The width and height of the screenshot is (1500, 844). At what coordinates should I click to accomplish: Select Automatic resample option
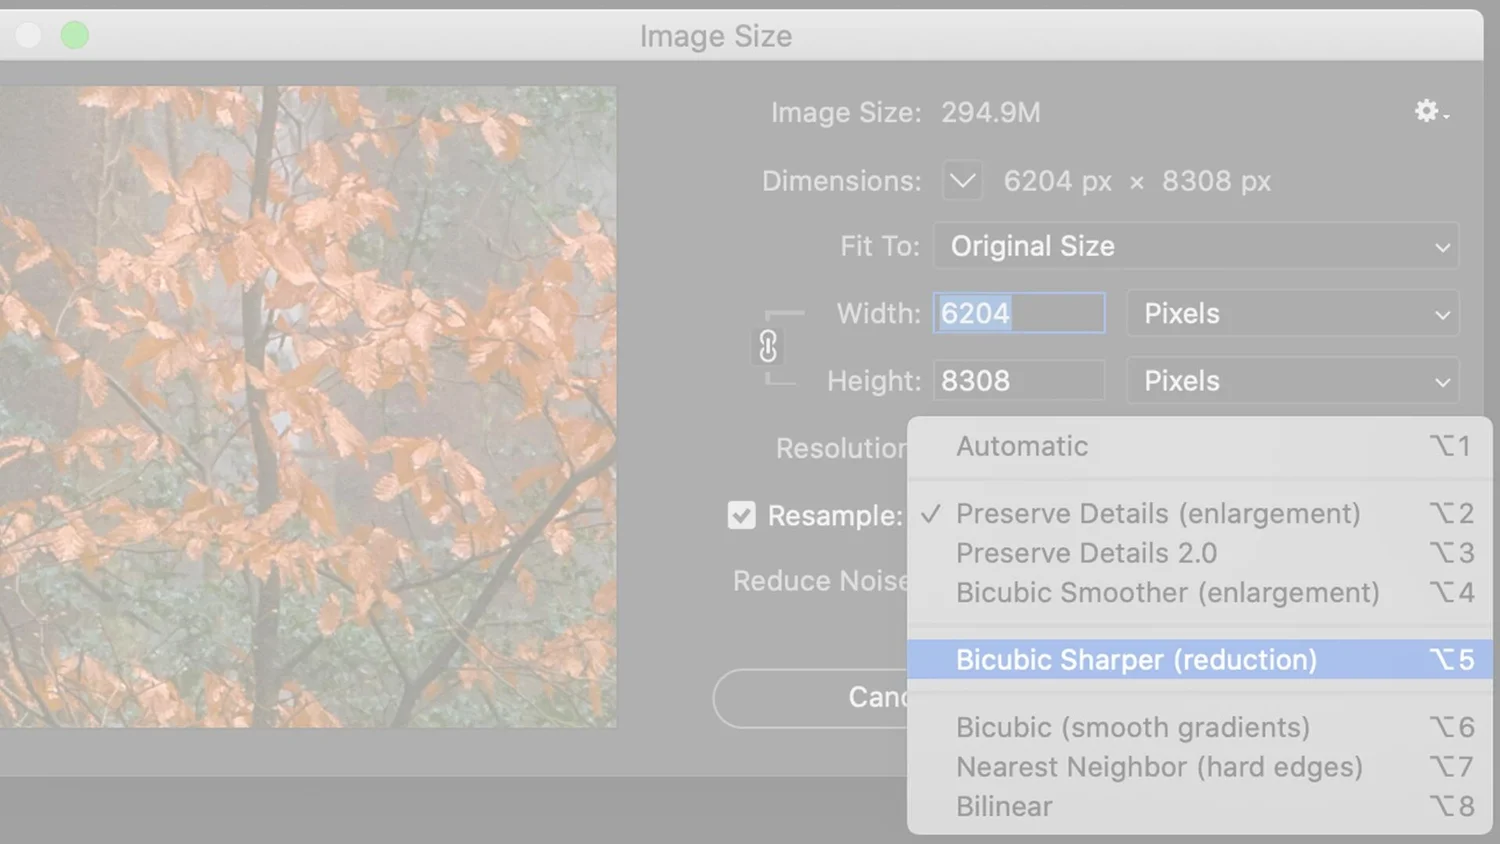(x=1199, y=446)
